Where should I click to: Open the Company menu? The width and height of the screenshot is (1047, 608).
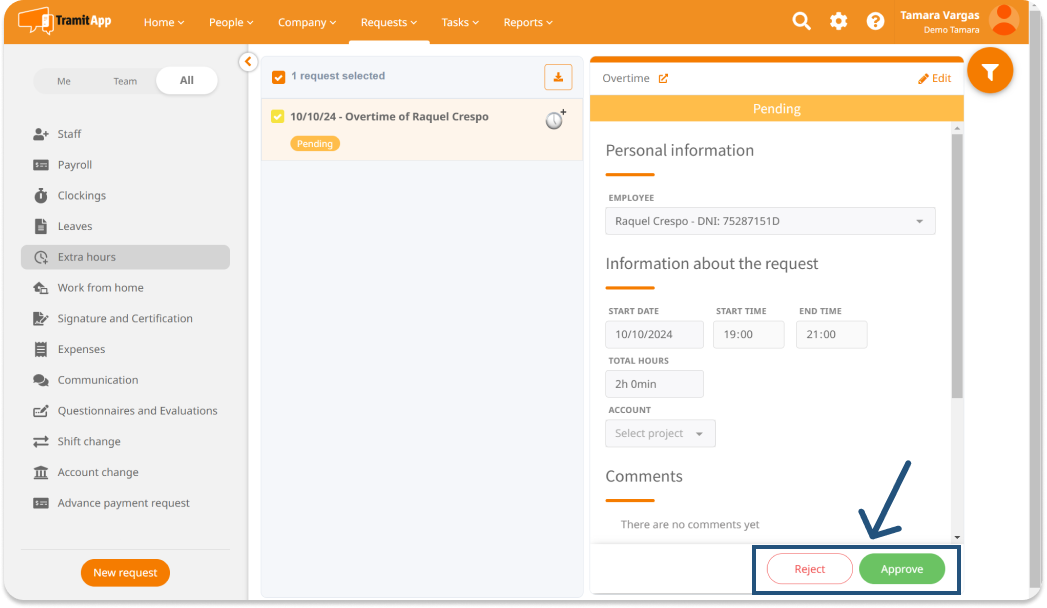click(306, 22)
